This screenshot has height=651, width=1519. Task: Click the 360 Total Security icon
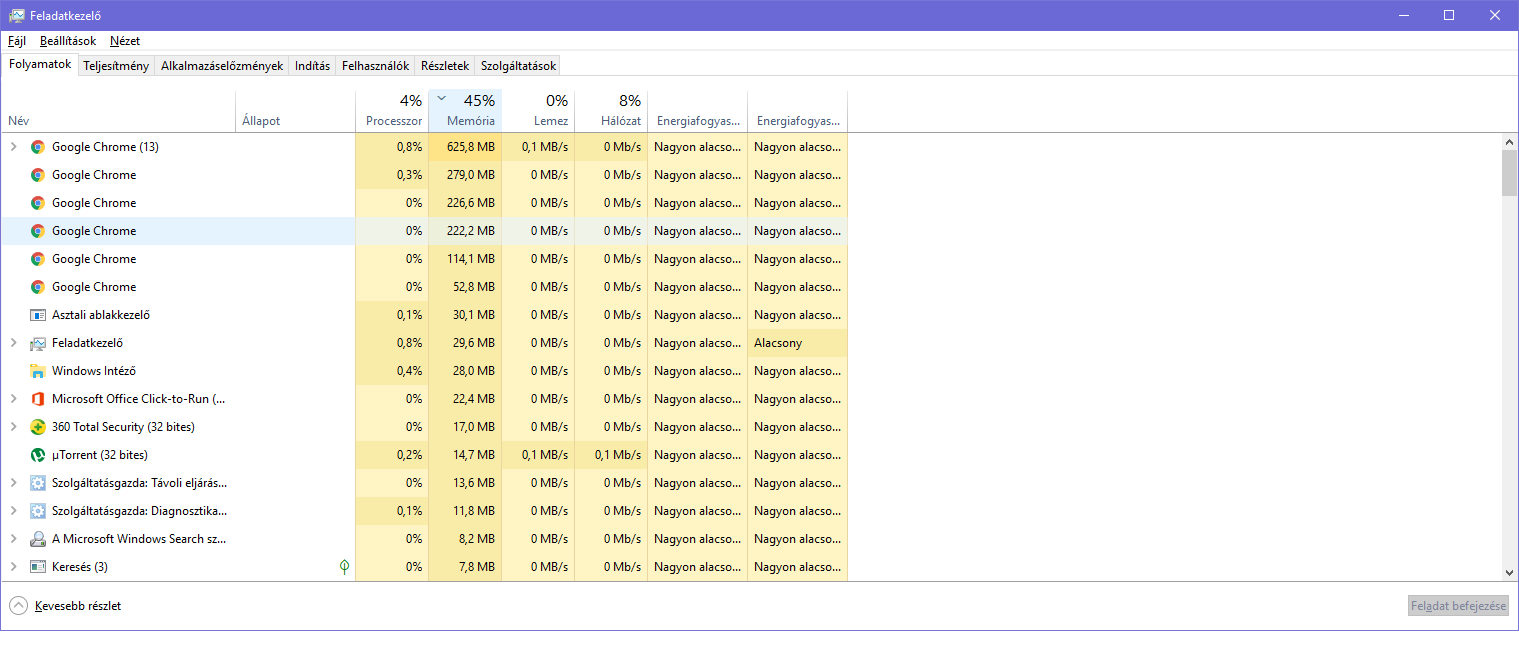[x=38, y=427]
